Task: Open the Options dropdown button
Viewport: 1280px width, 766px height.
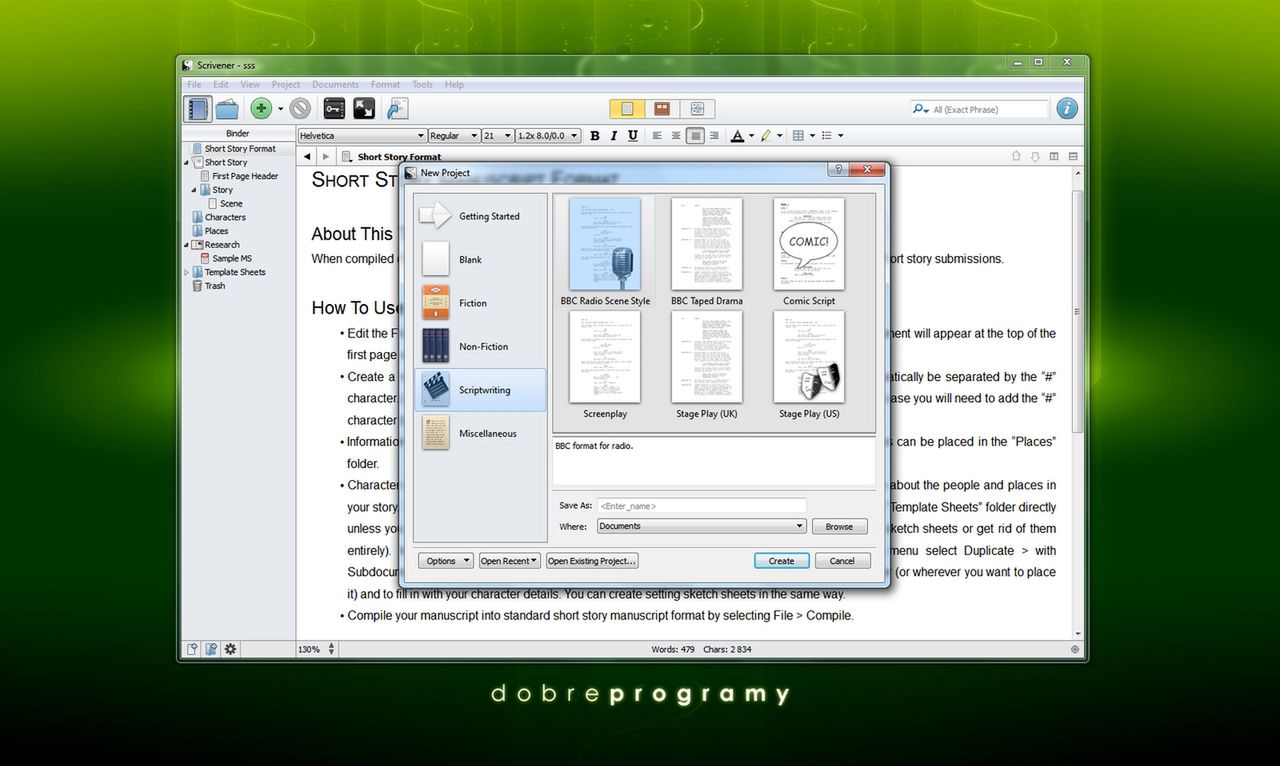Action: [x=445, y=561]
